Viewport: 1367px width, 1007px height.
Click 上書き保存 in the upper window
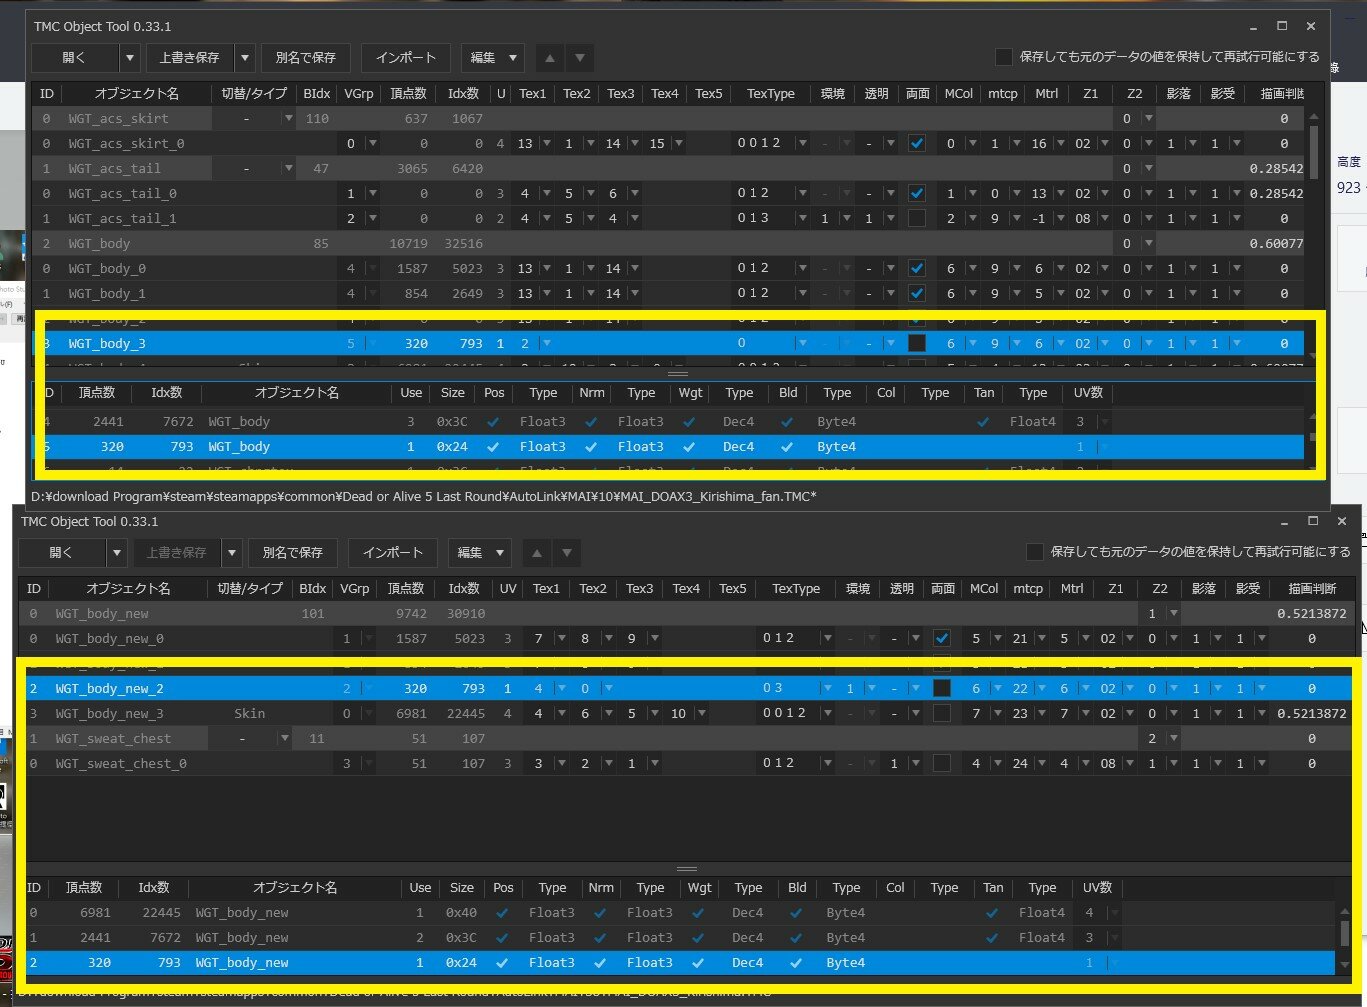coord(189,58)
